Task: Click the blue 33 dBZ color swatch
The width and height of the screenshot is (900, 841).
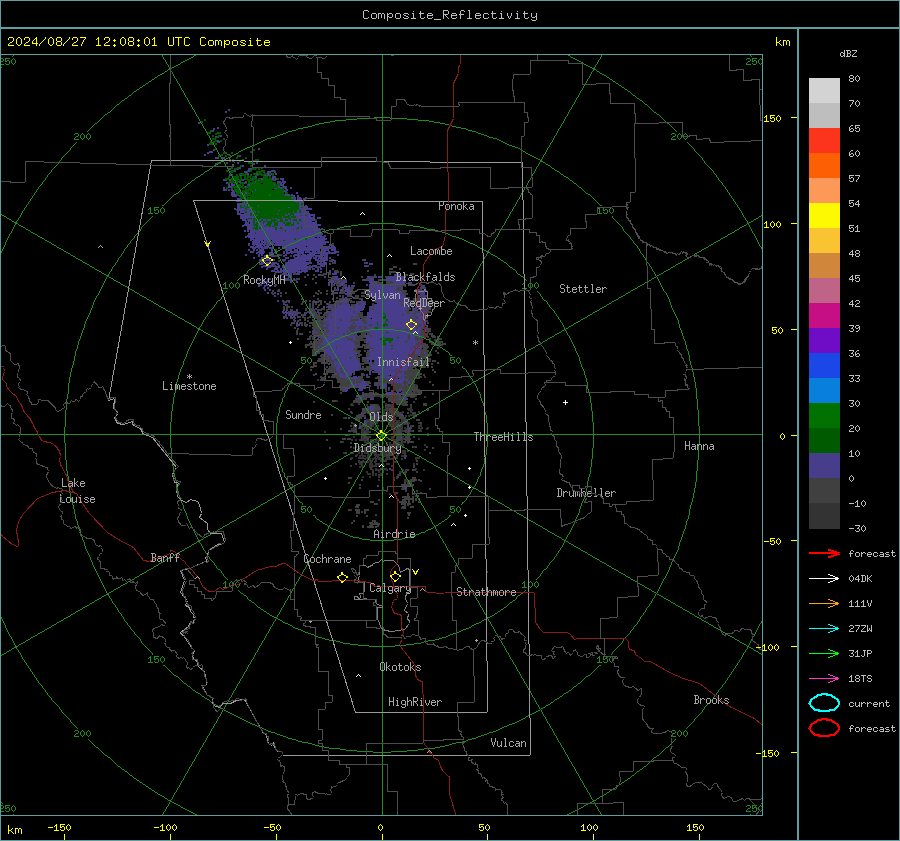Action: click(x=824, y=366)
